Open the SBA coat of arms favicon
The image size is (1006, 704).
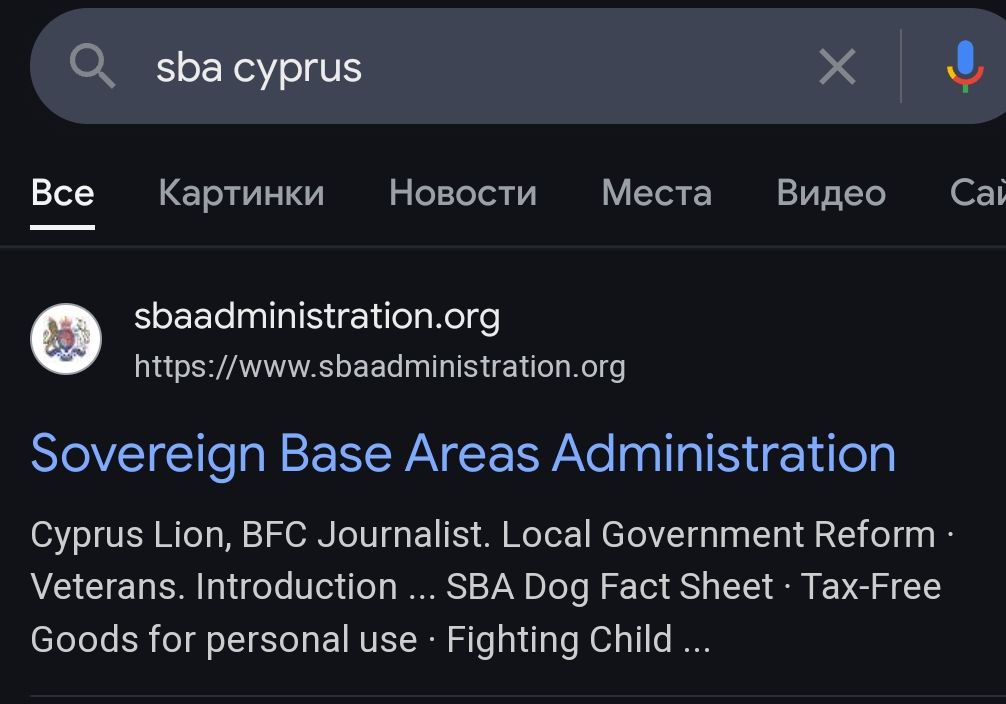[x=66, y=339]
